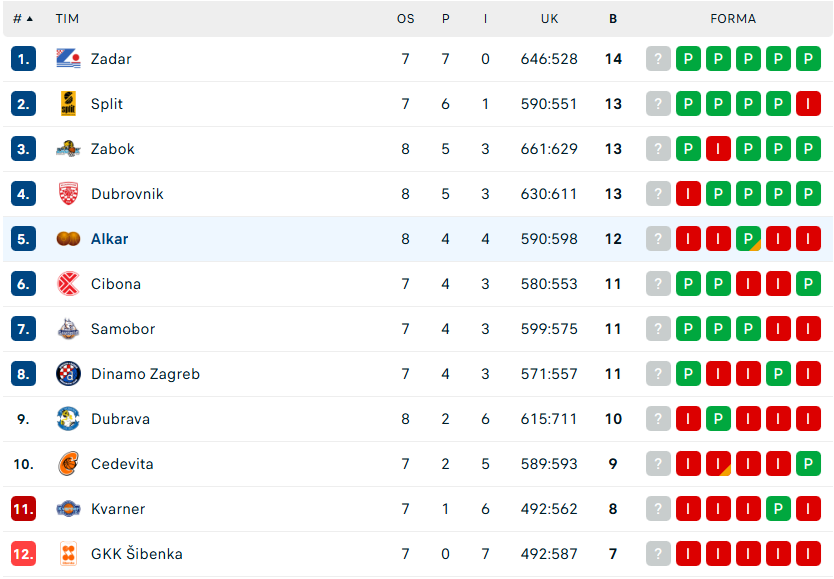This screenshot has height=579, width=834.
Task: Click Split's red loss form badge
Action: click(x=808, y=104)
